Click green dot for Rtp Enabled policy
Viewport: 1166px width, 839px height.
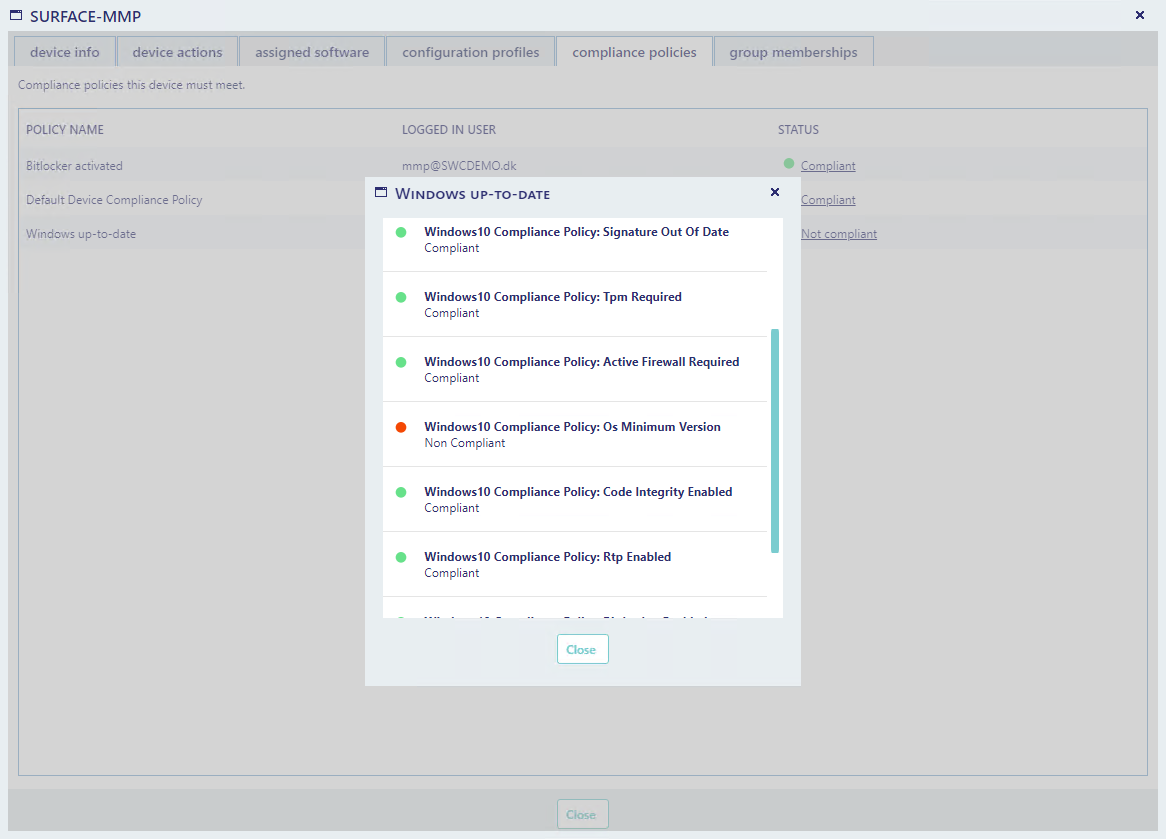(x=401, y=557)
